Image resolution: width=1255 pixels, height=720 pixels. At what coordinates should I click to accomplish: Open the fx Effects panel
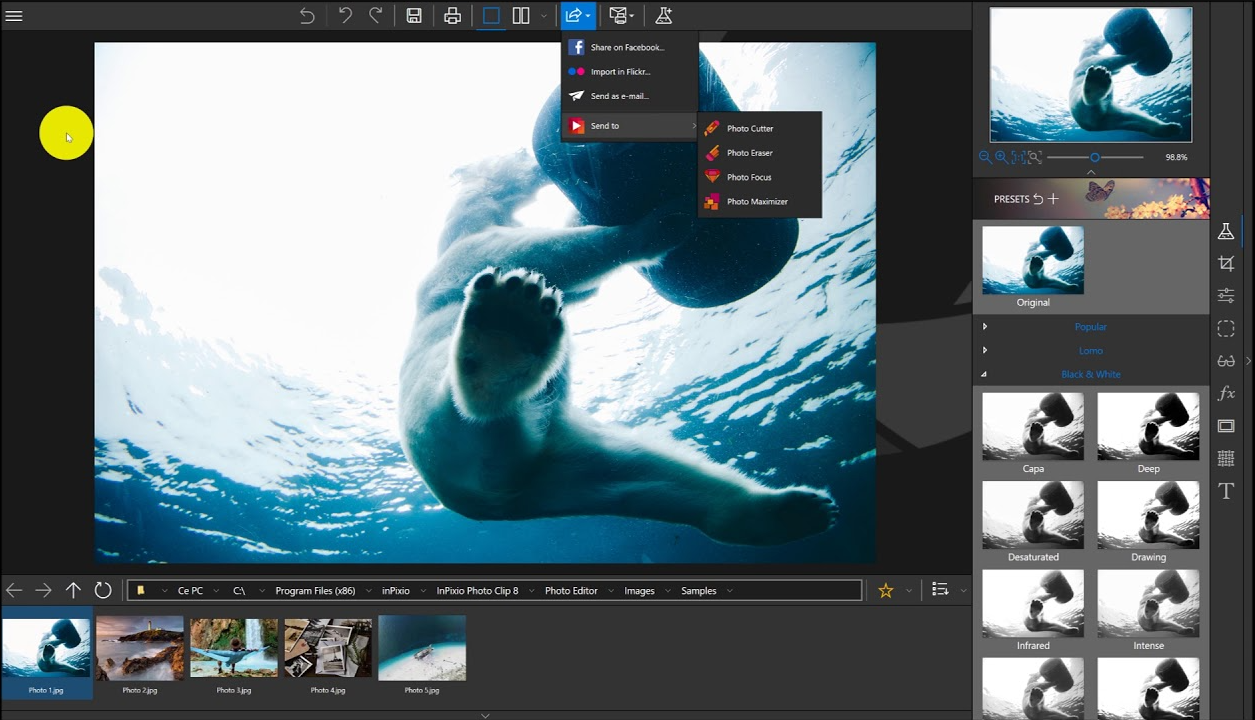(x=1226, y=393)
